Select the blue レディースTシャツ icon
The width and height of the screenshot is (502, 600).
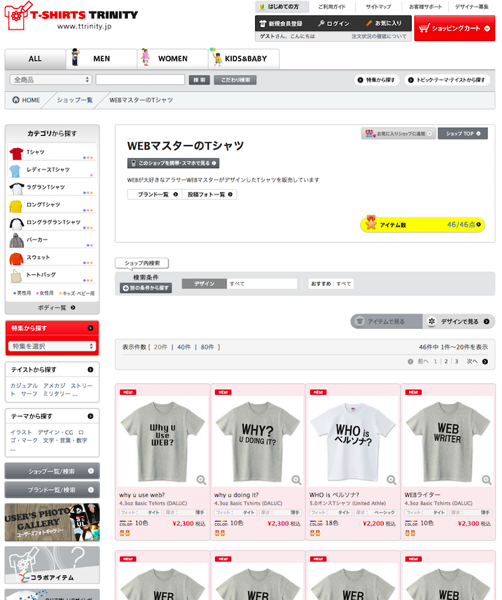15,171
